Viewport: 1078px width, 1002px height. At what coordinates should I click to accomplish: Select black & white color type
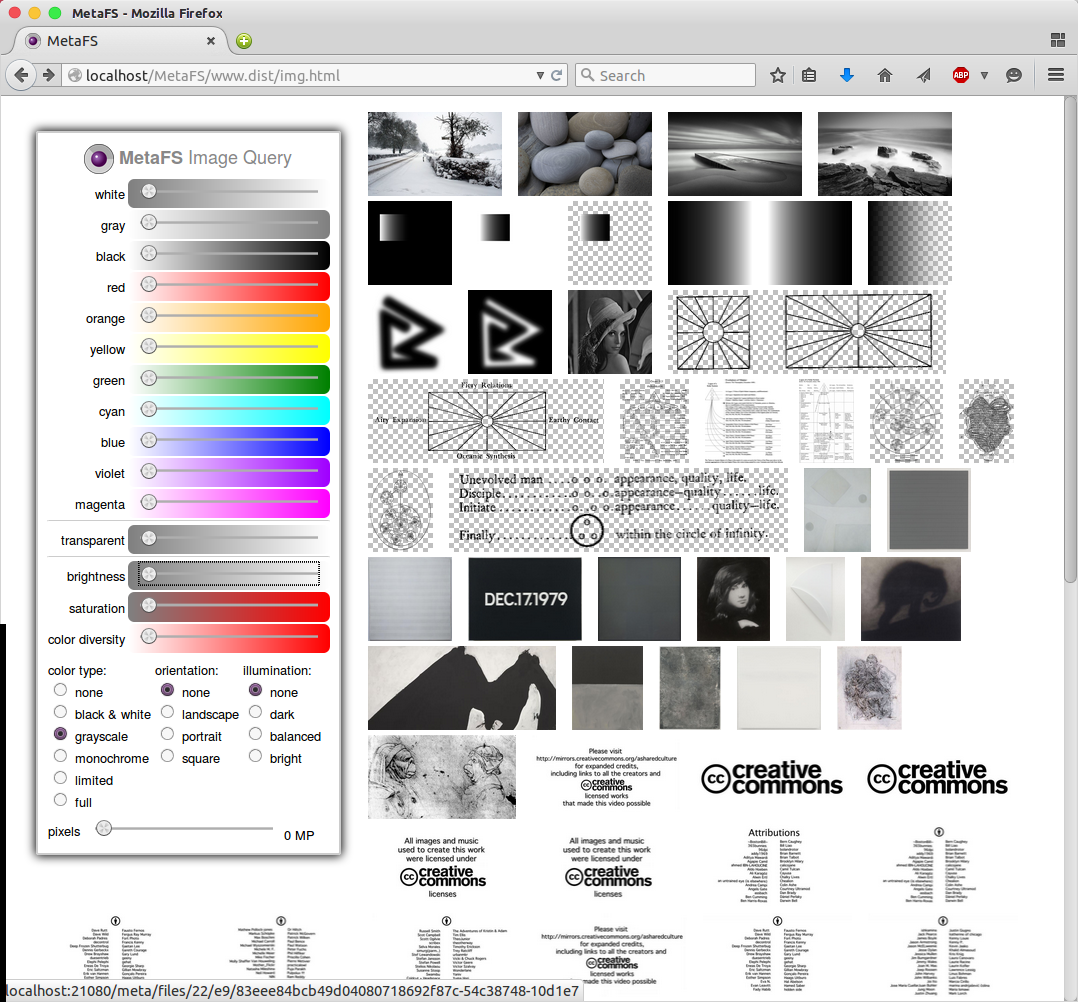pyautogui.click(x=60, y=712)
